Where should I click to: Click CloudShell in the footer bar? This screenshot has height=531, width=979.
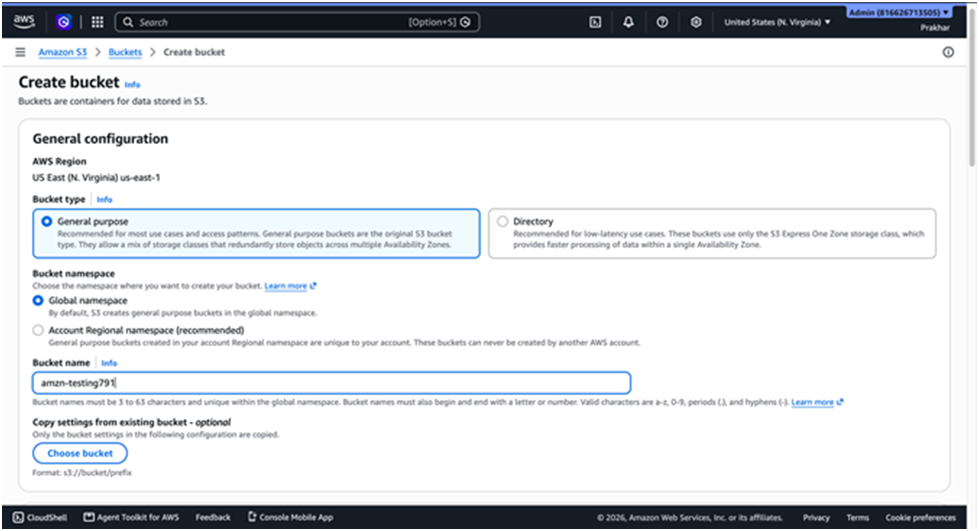(x=40, y=517)
